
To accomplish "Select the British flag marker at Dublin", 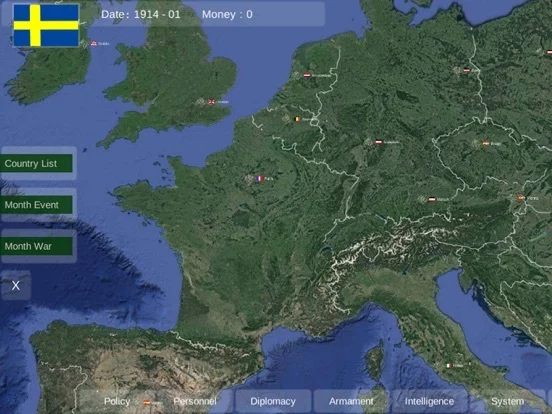I will click(94, 44).
